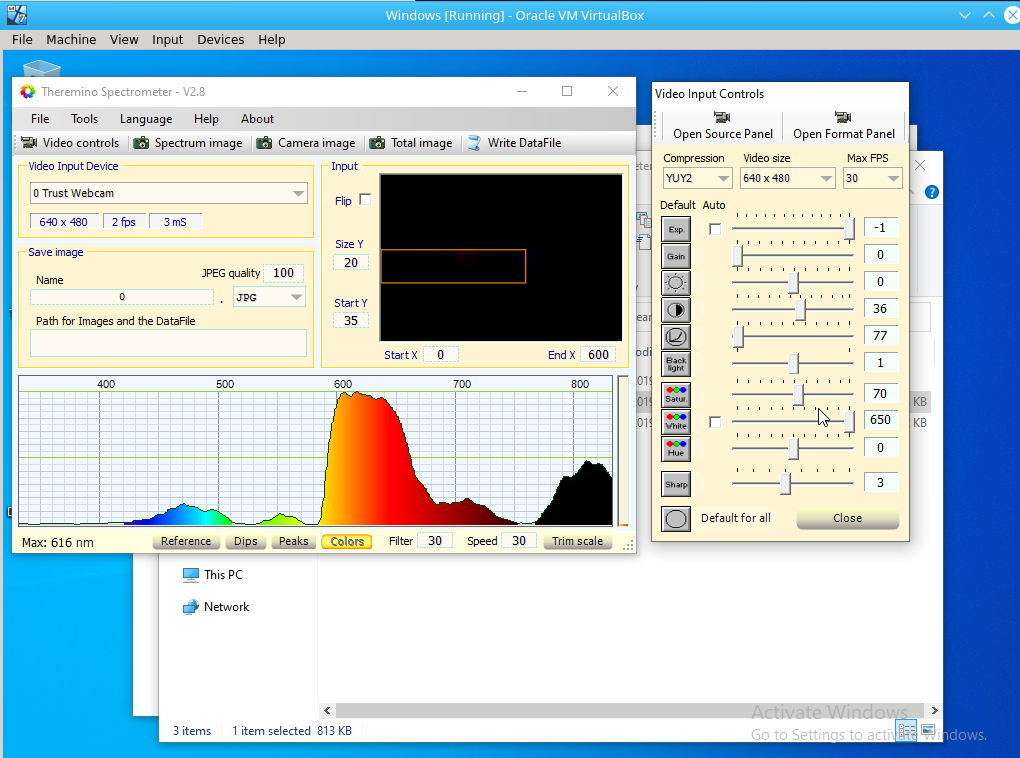1020x758 pixels.
Task: Click the End X value field
Action: point(598,355)
